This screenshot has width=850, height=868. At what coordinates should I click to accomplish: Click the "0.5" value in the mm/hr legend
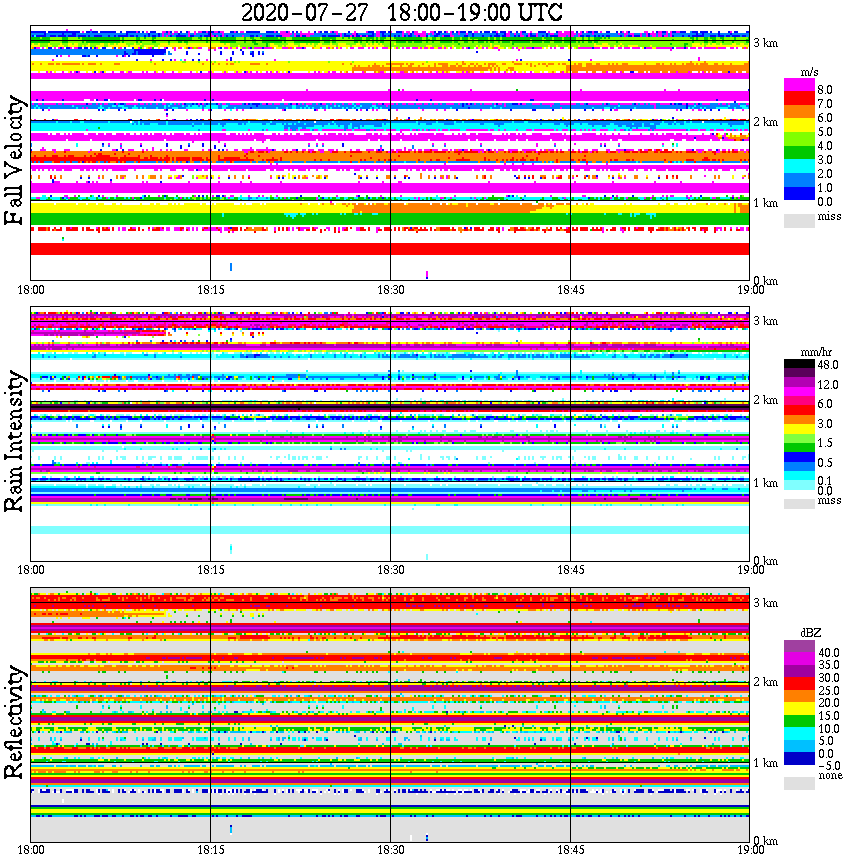click(x=825, y=462)
